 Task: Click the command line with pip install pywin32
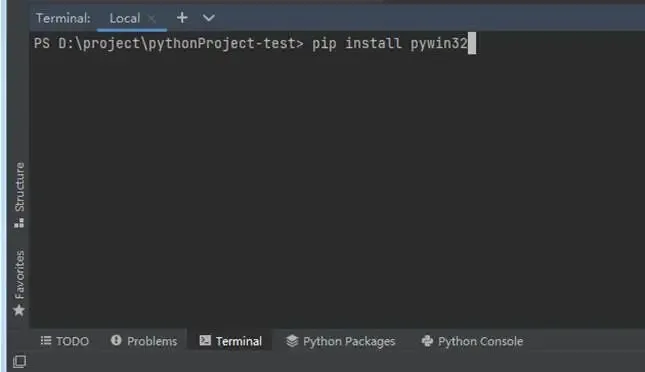point(255,43)
